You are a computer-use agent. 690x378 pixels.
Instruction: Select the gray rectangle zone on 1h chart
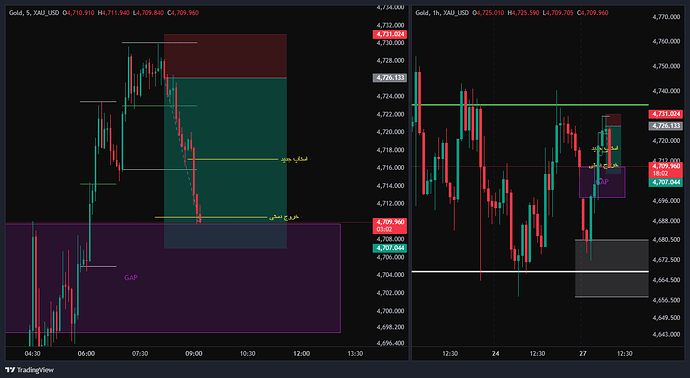click(x=612, y=268)
